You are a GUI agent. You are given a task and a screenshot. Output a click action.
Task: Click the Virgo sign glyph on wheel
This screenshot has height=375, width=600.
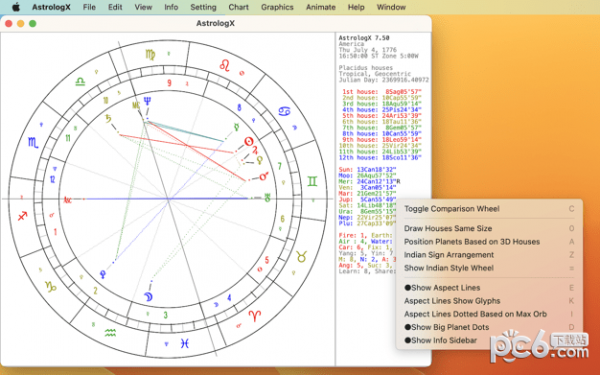click(150, 55)
